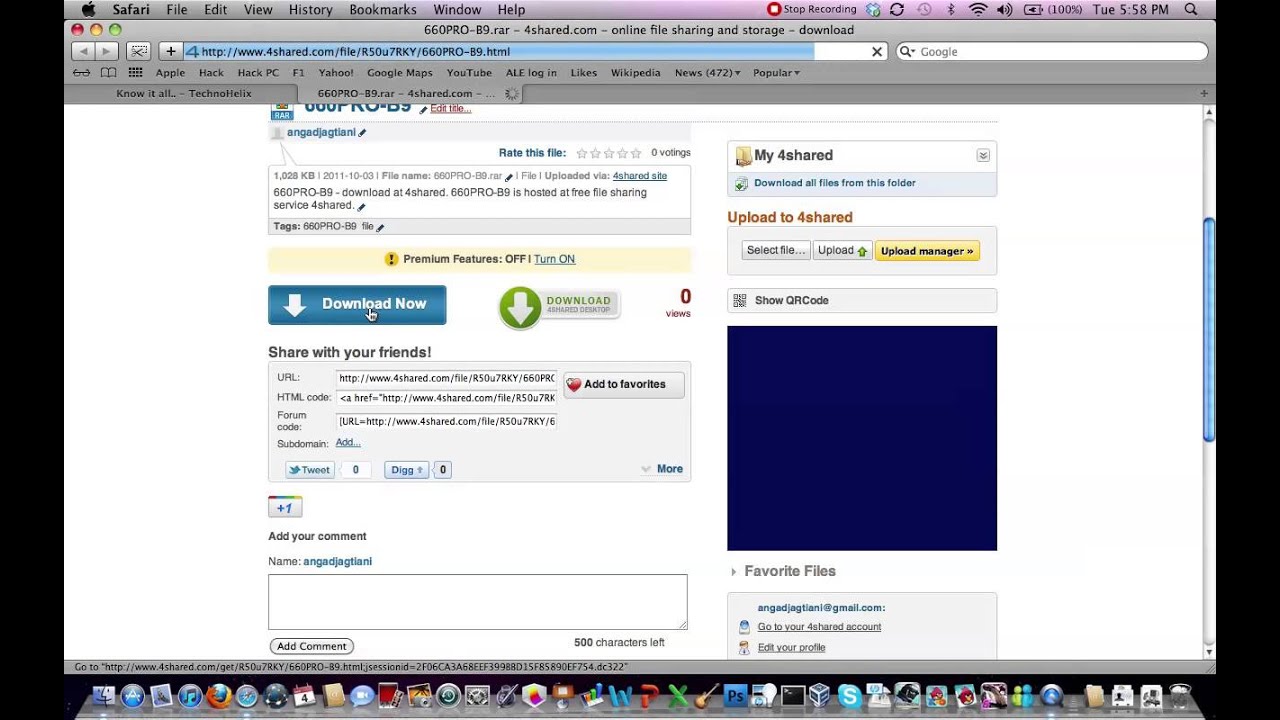
Task: Click the Select file... button
Action: [776, 251]
